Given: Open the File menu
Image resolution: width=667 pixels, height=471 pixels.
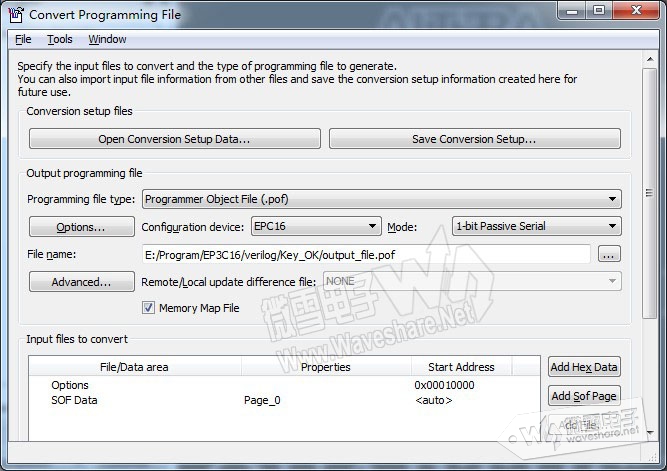Looking at the screenshot, I should [x=23, y=39].
